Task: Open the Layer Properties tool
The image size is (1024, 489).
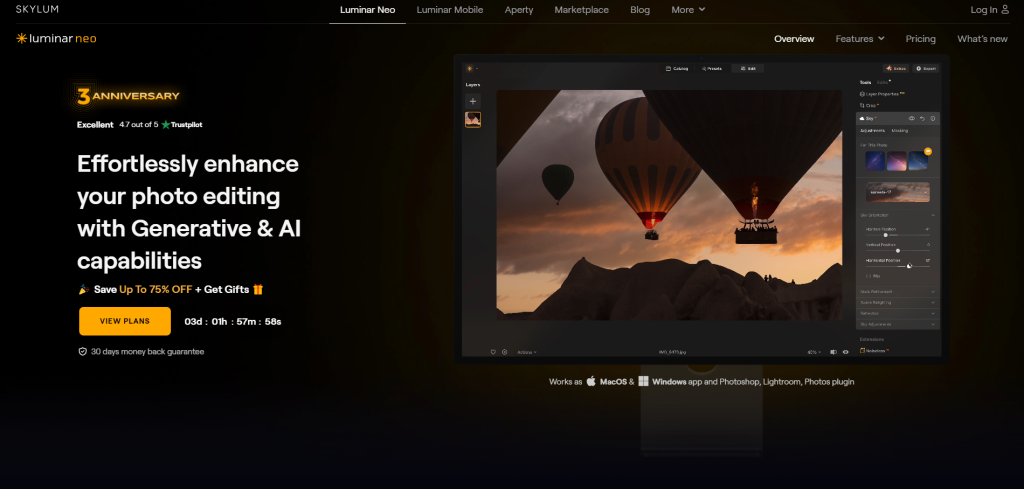Action: click(883, 94)
